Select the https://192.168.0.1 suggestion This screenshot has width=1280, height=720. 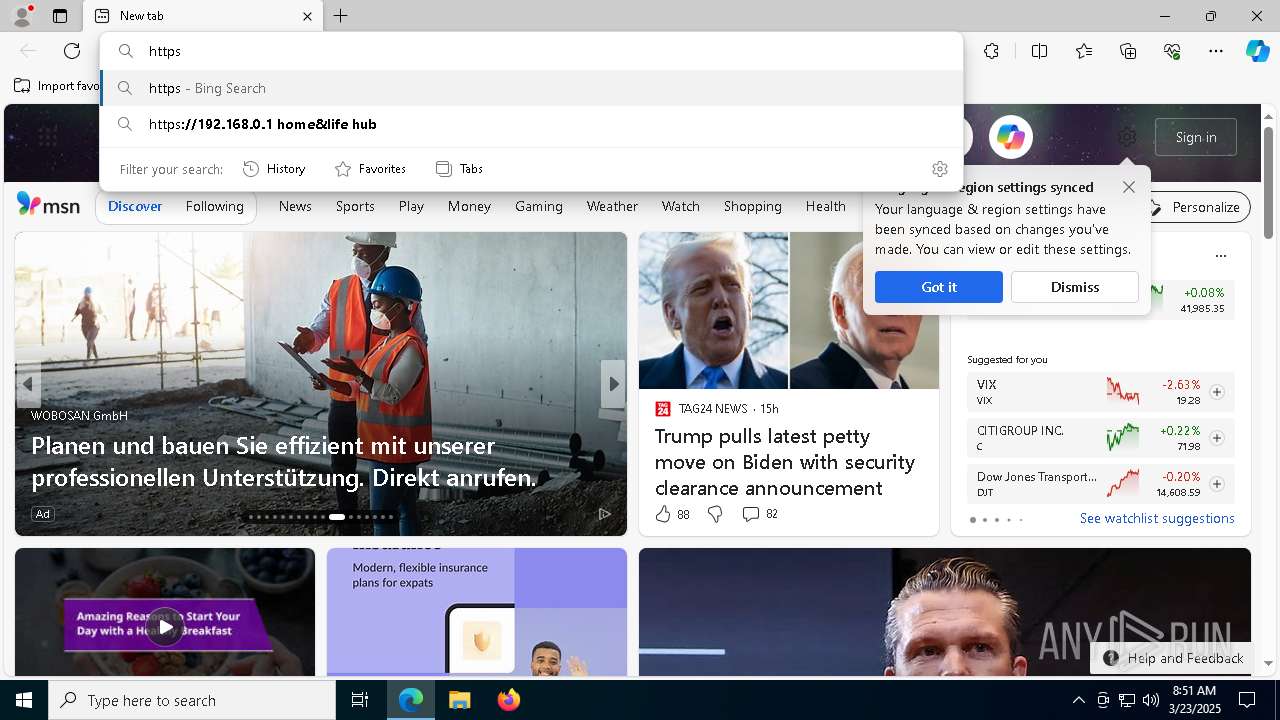tap(532, 124)
